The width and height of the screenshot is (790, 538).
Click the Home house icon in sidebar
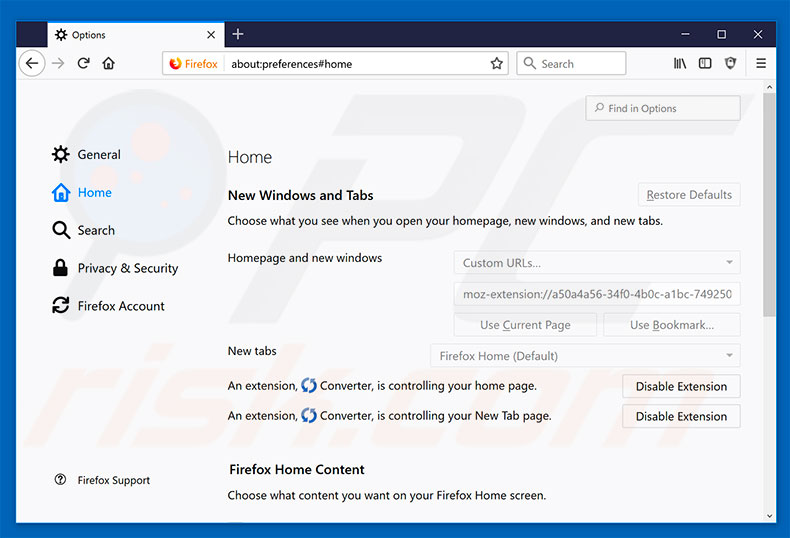tap(60, 192)
